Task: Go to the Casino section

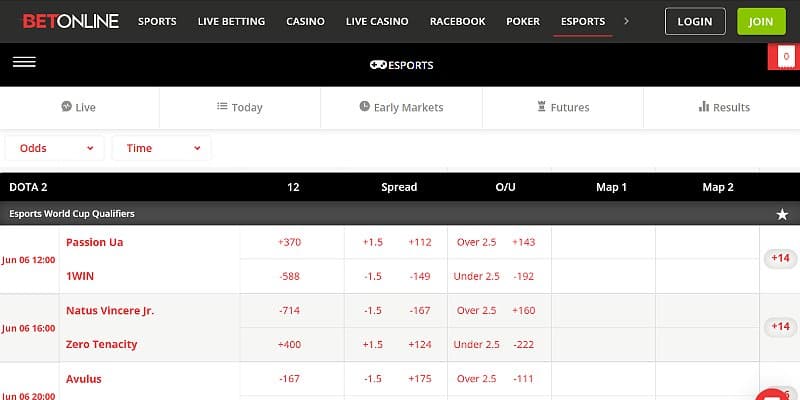Action: (305, 21)
